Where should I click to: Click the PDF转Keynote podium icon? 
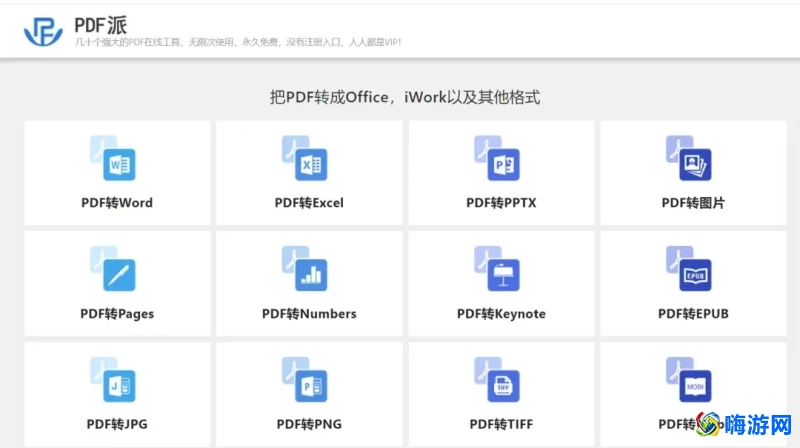[x=497, y=269]
